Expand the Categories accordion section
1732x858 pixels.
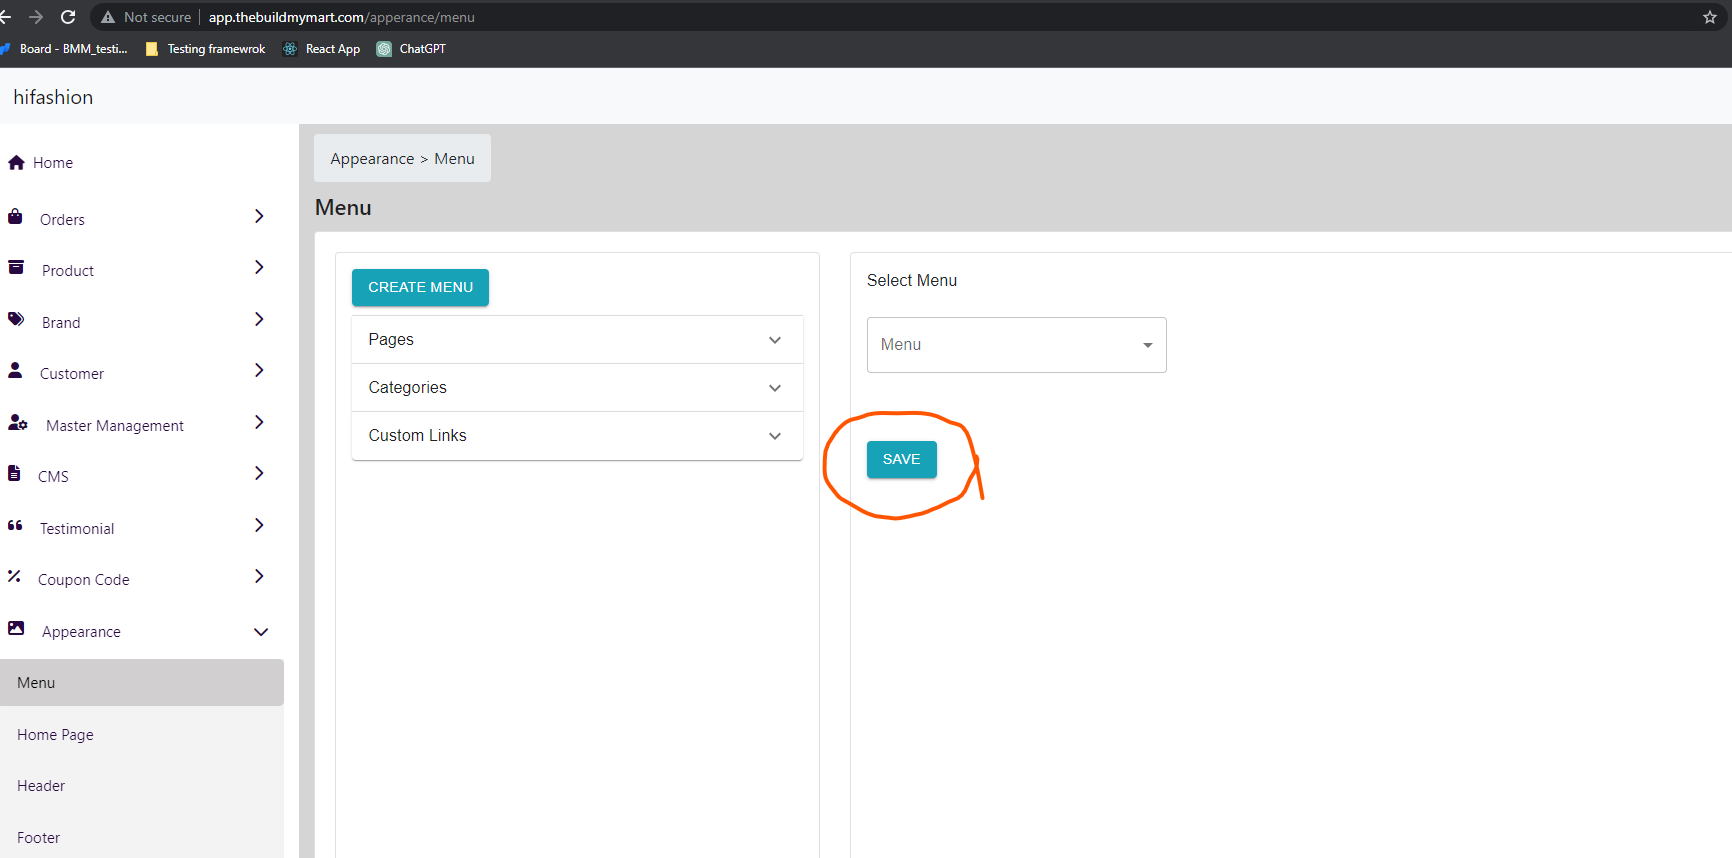tap(577, 388)
